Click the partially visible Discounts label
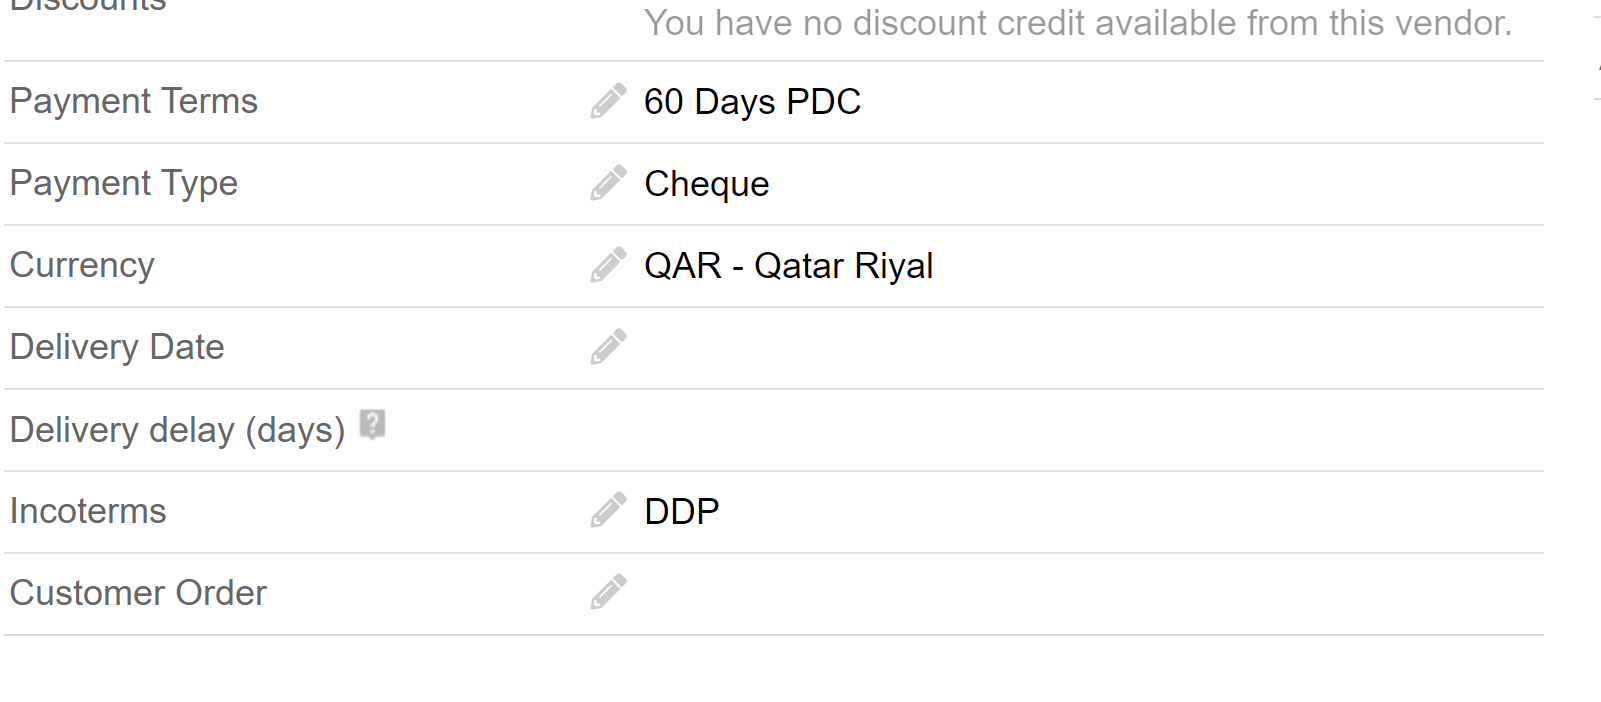This screenshot has height=702, width=1601. (x=88, y=6)
